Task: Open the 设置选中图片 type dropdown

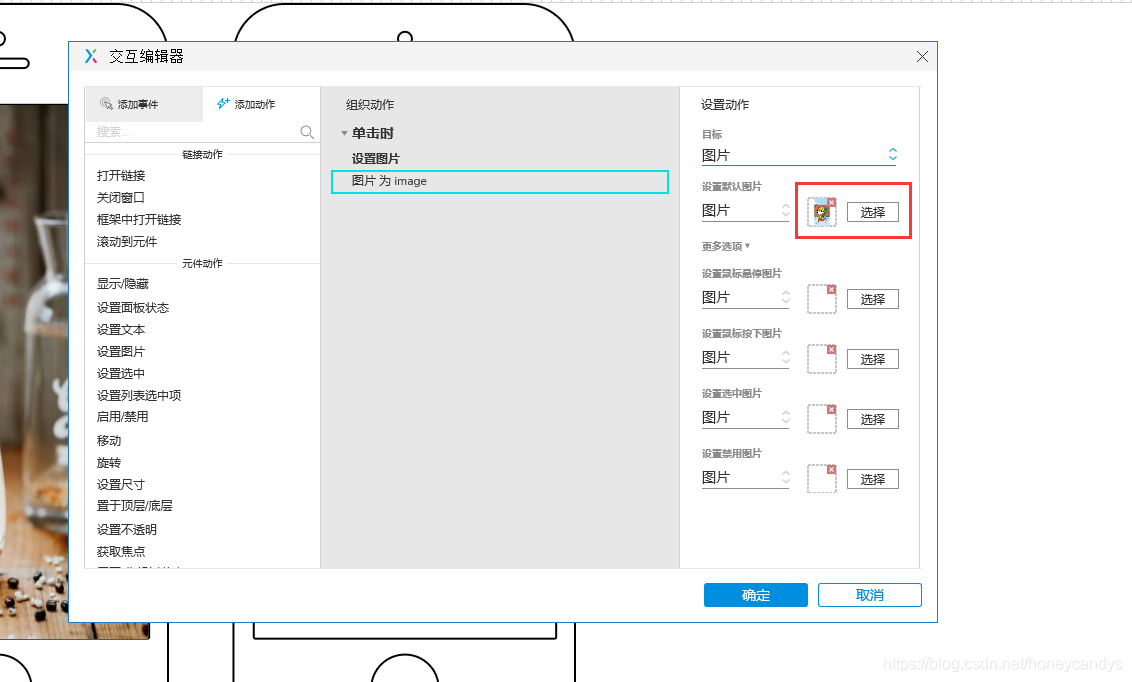Action: 745,417
